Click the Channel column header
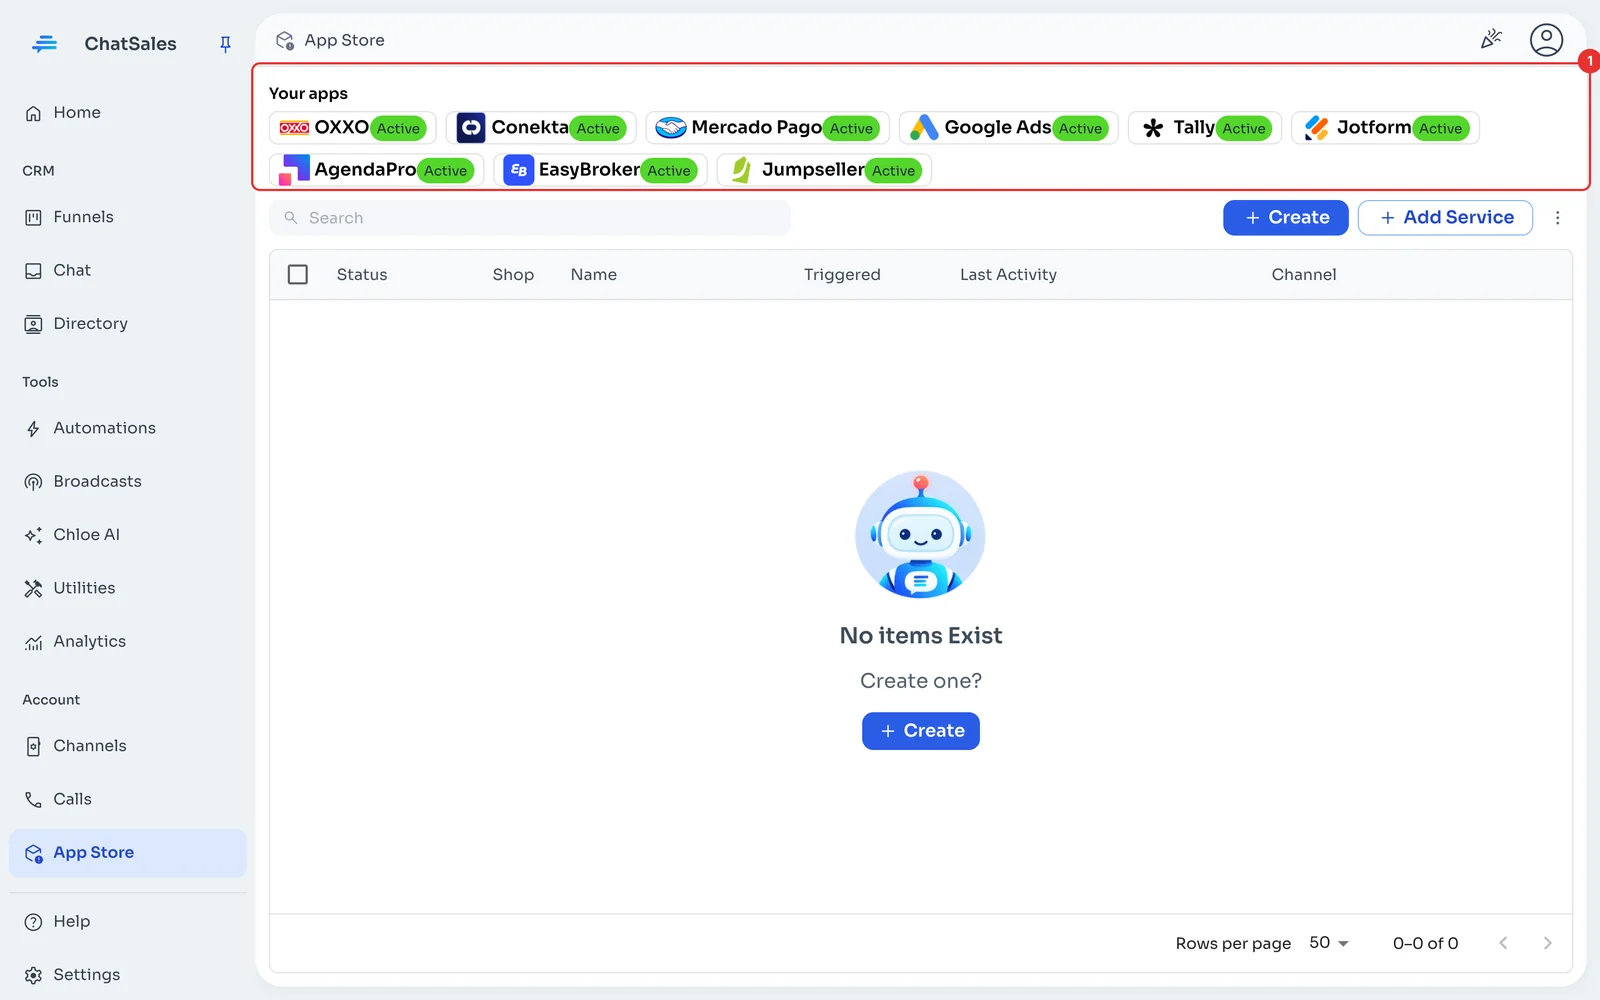 1303,275
